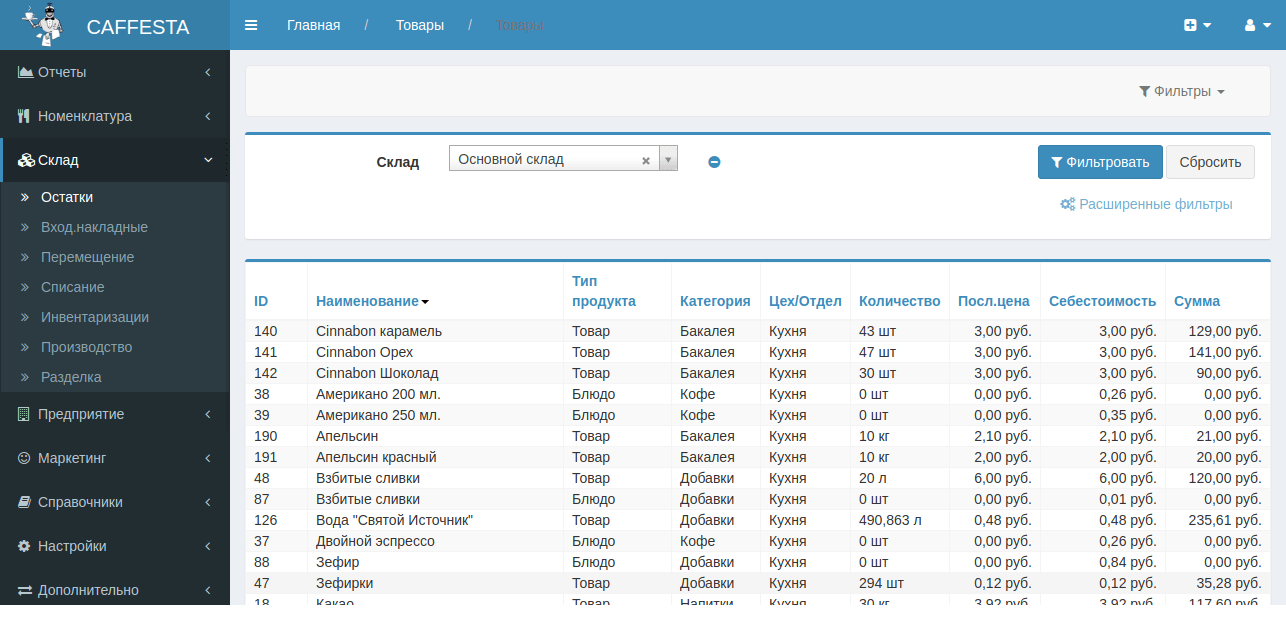Open the Склад warehouse dropdown arrow
Image resolution: width=1286 pixels, height=631 pixels.
668,159
